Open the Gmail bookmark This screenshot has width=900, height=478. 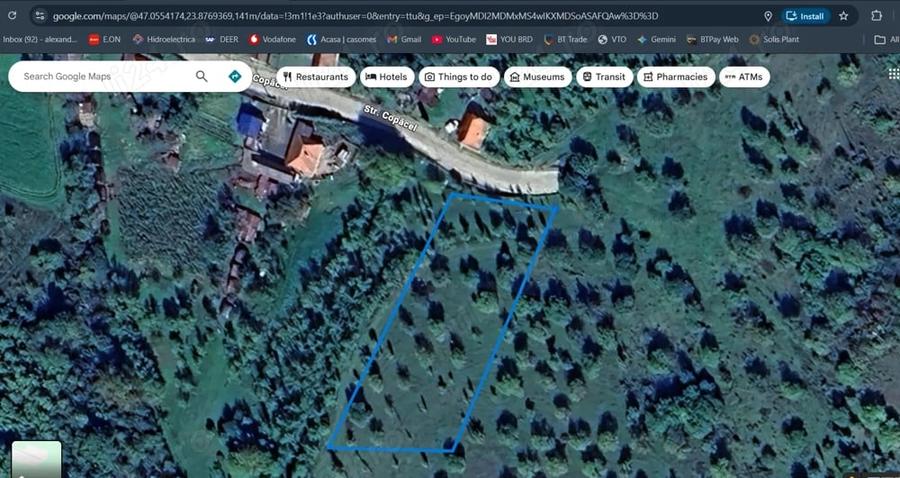point(404,40)
